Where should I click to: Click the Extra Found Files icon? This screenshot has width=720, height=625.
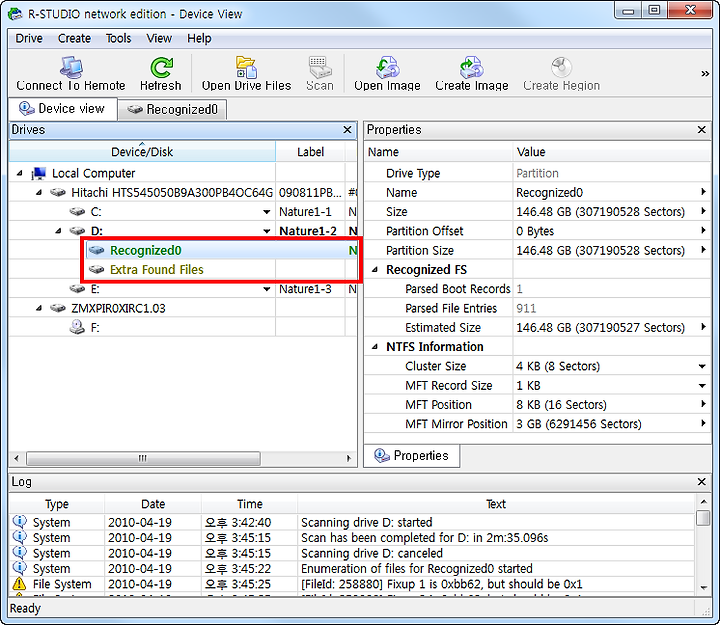coord(96,269)
